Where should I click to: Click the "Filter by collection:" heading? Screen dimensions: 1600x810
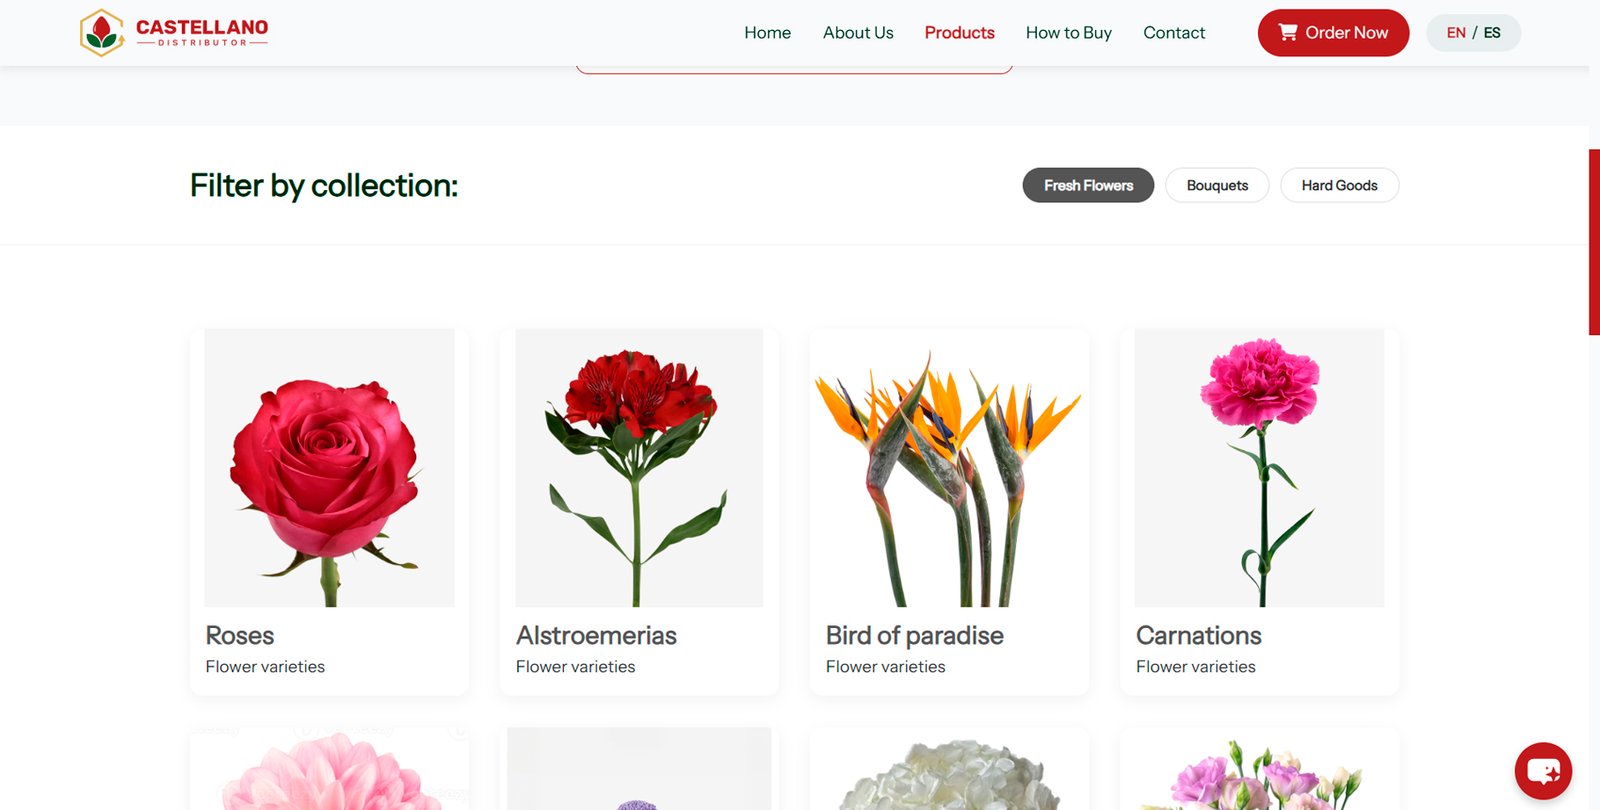[324, 186]
